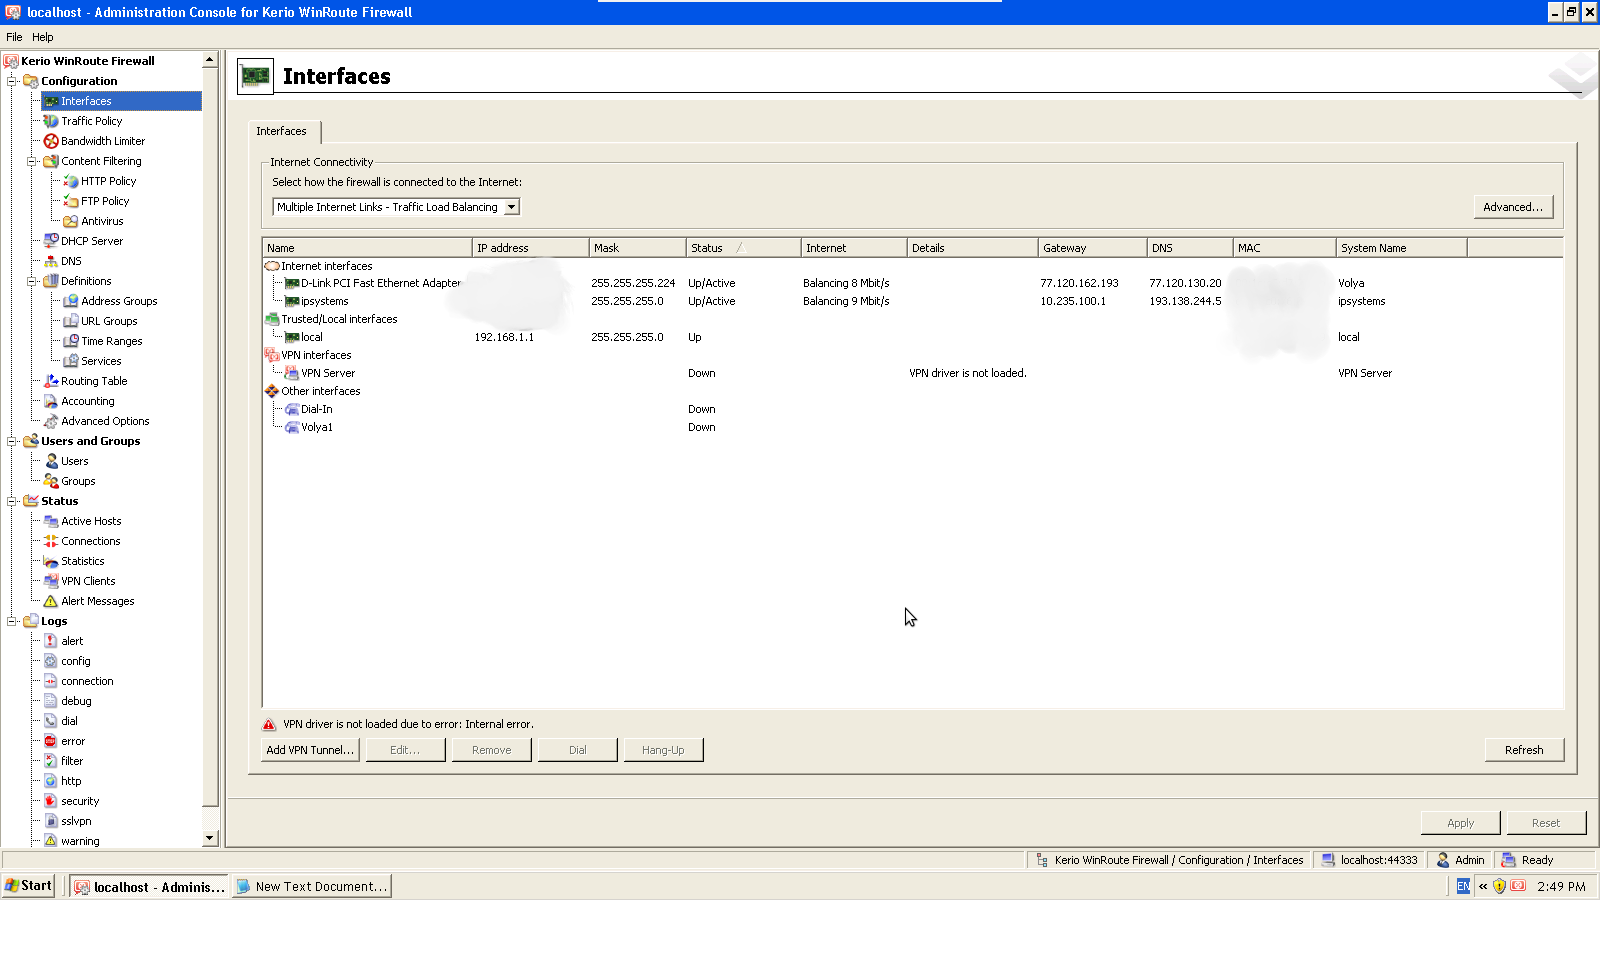This screenshot has height=960, width=1600.
Task: Switch to New Text Document taskbar window
Action: coord(312,887)
